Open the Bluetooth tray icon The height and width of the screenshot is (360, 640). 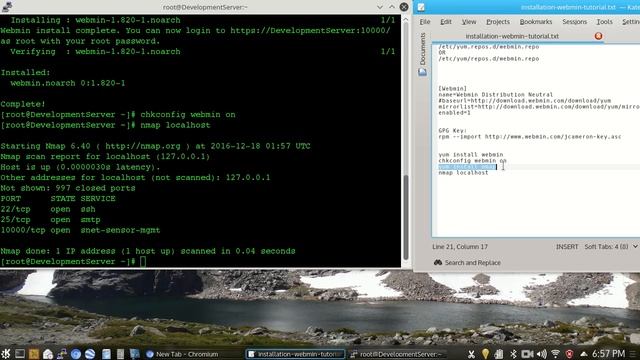tap(513, 354)
